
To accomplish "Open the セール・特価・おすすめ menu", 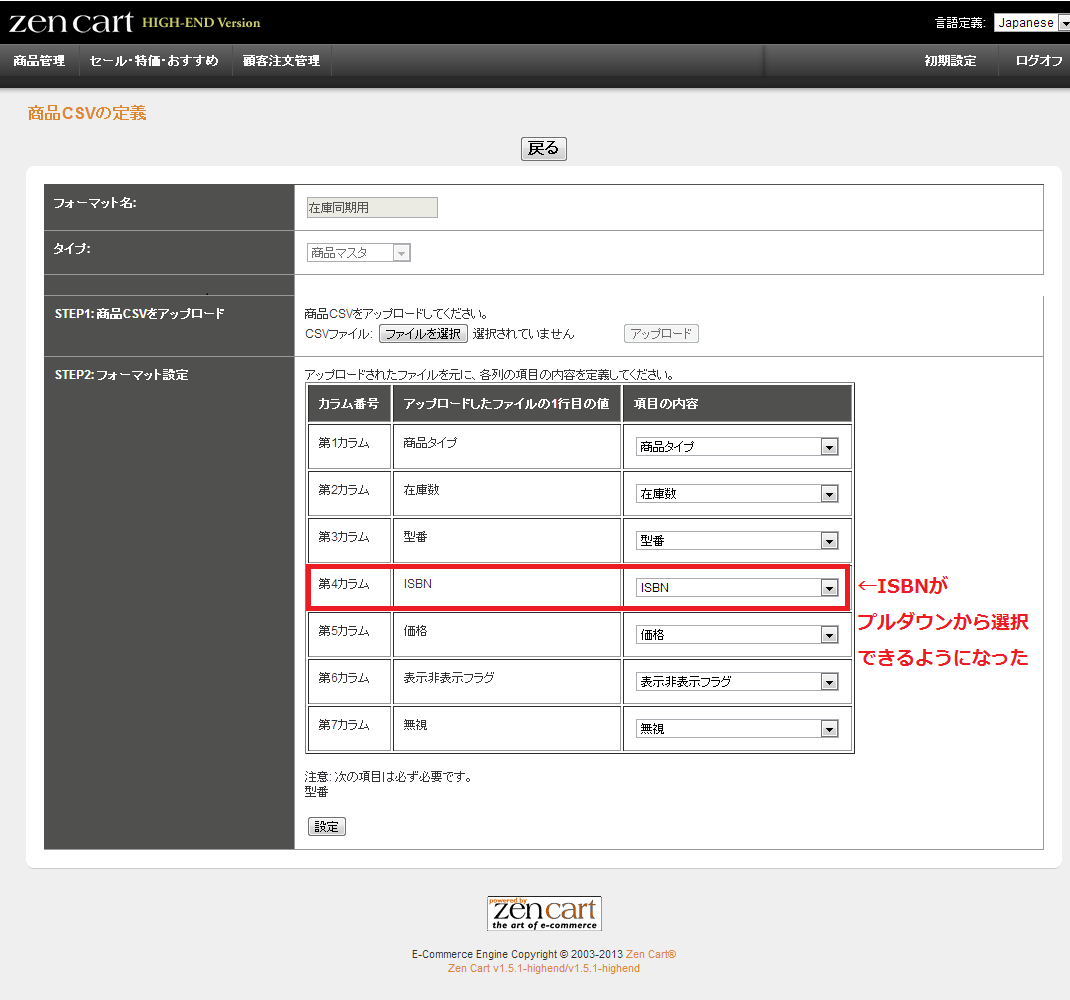I will click(x=154, y=61).
